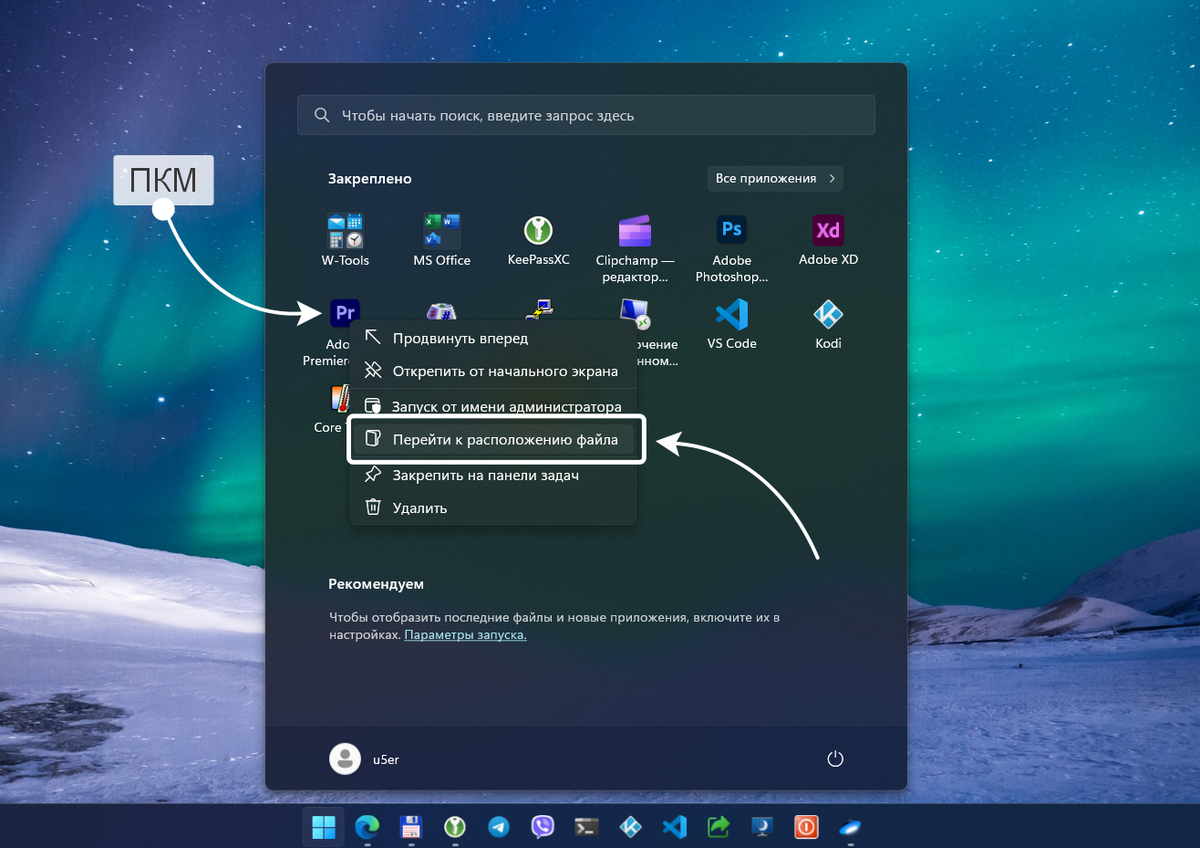Open Kodi from the taskbar
Image resolution: width=1200 pixels, height=848 pixels.
click(630, 827)
